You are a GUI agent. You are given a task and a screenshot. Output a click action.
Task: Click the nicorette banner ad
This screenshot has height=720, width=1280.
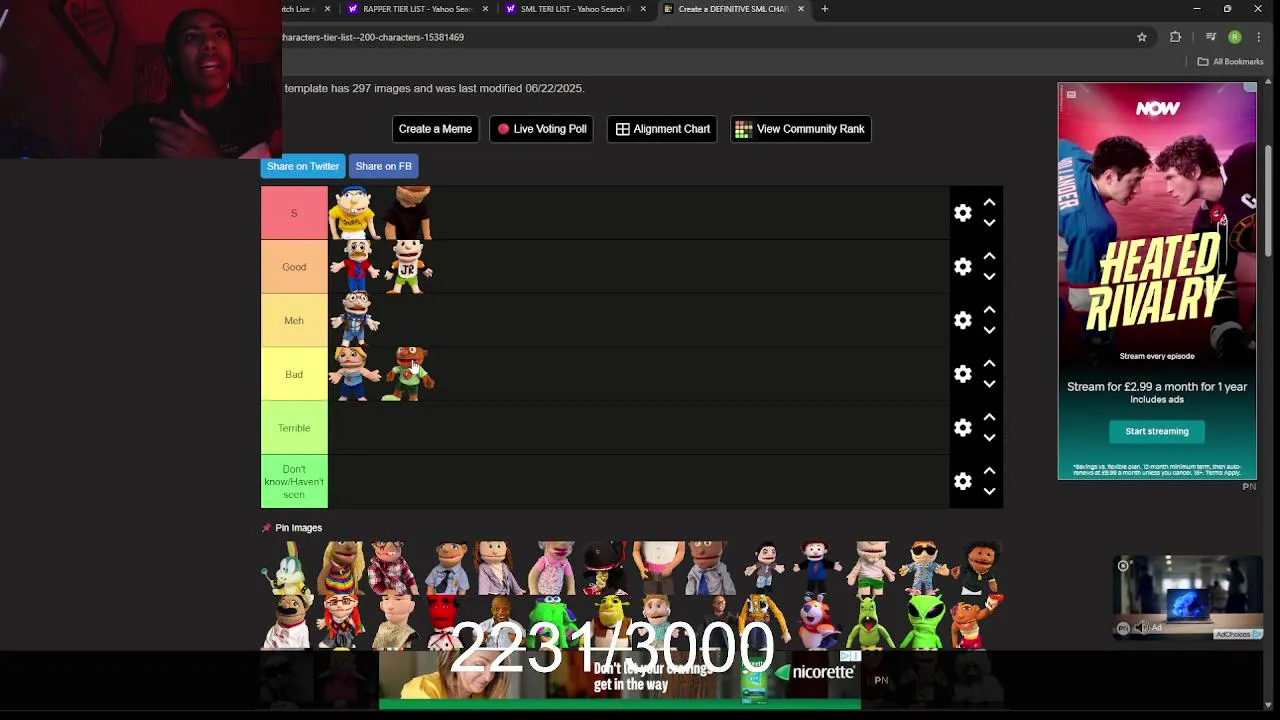(620, 679)
